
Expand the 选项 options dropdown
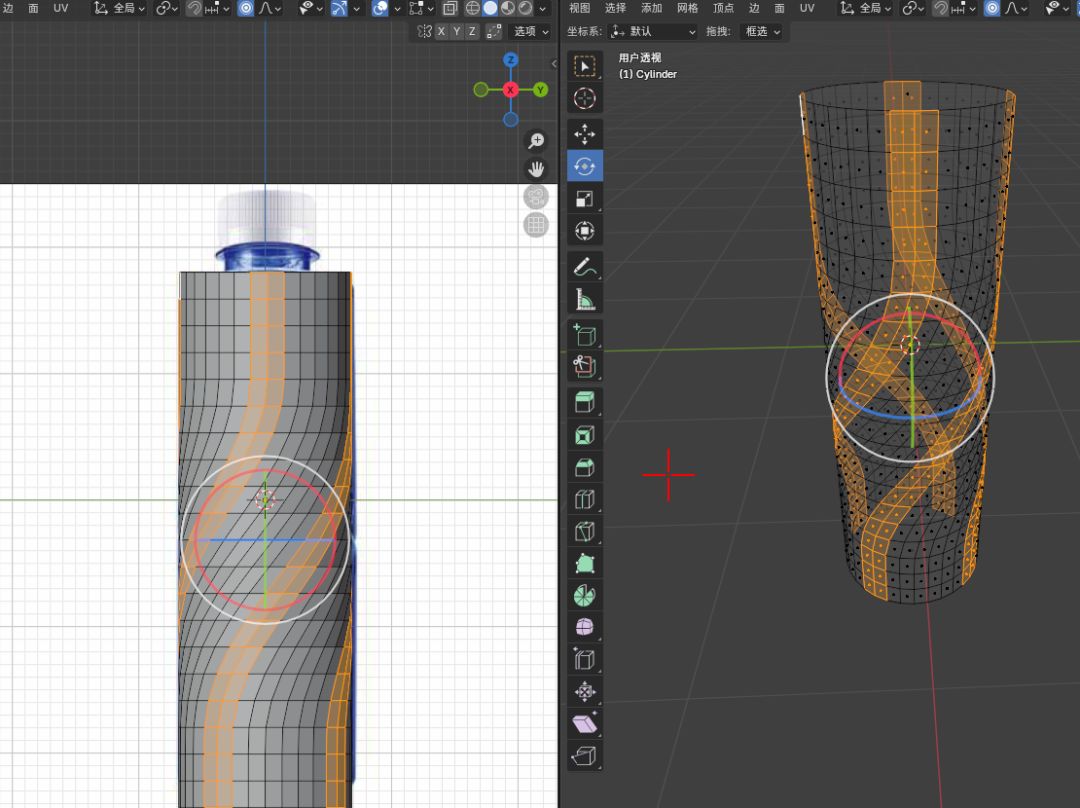(x=530, y=32)
